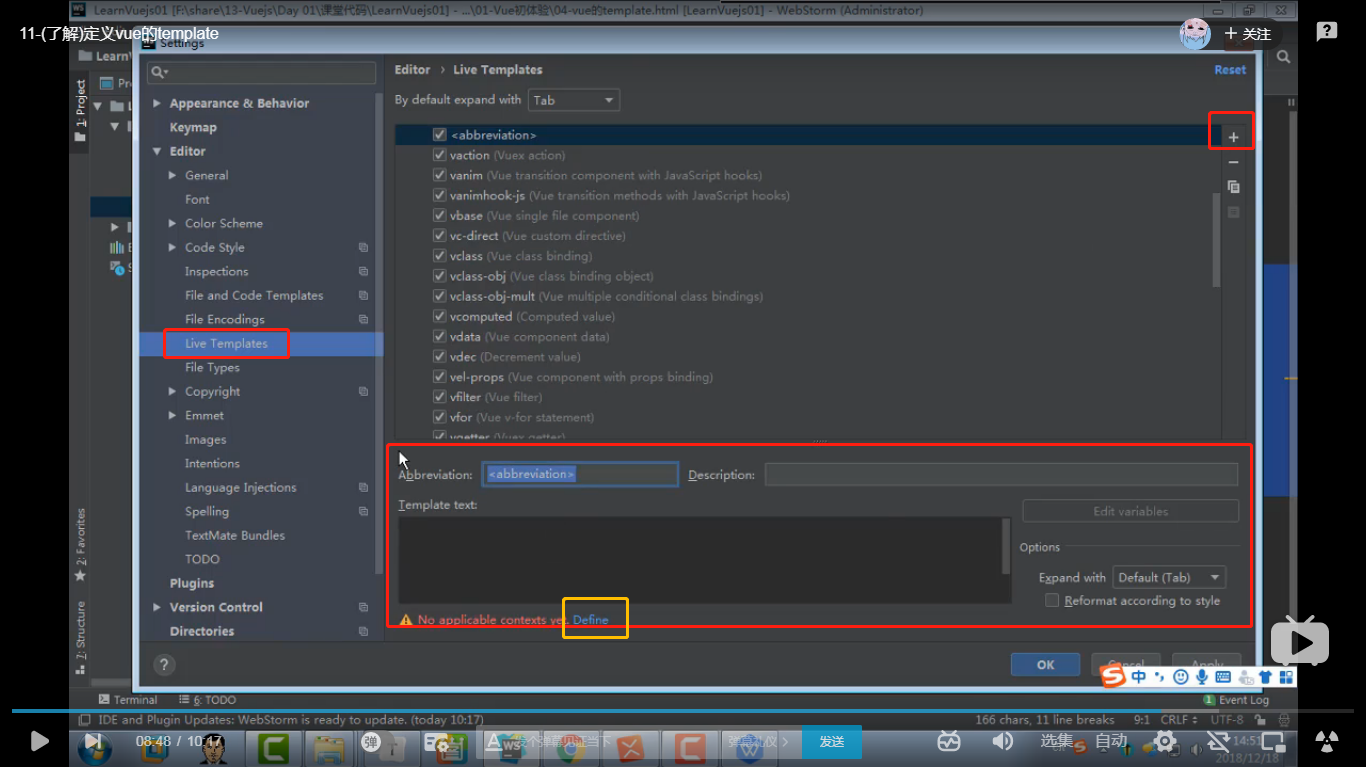Remove selected template with minus icon
The height and width of the screenshot is (767, 1366).
pyautogui.click(x=1233, y=162)
